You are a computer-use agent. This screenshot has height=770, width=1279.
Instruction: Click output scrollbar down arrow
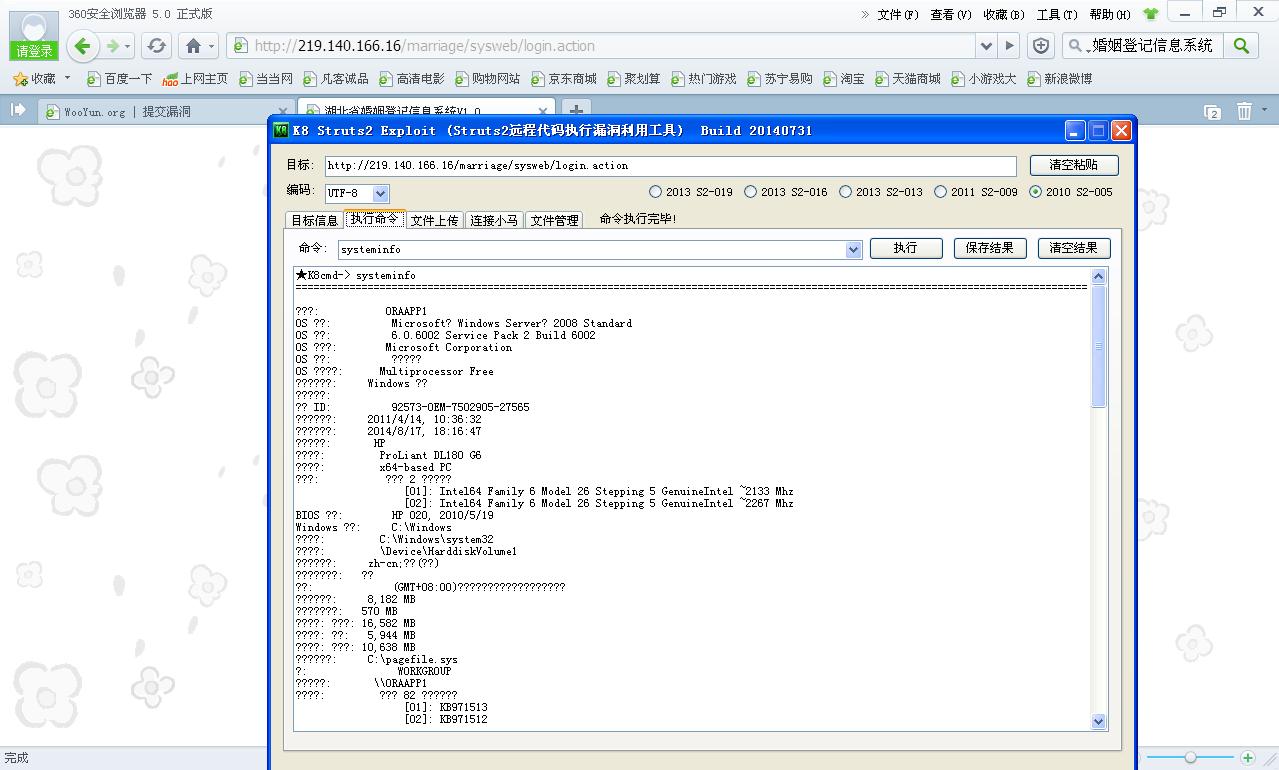click(x=1098, y=721)
